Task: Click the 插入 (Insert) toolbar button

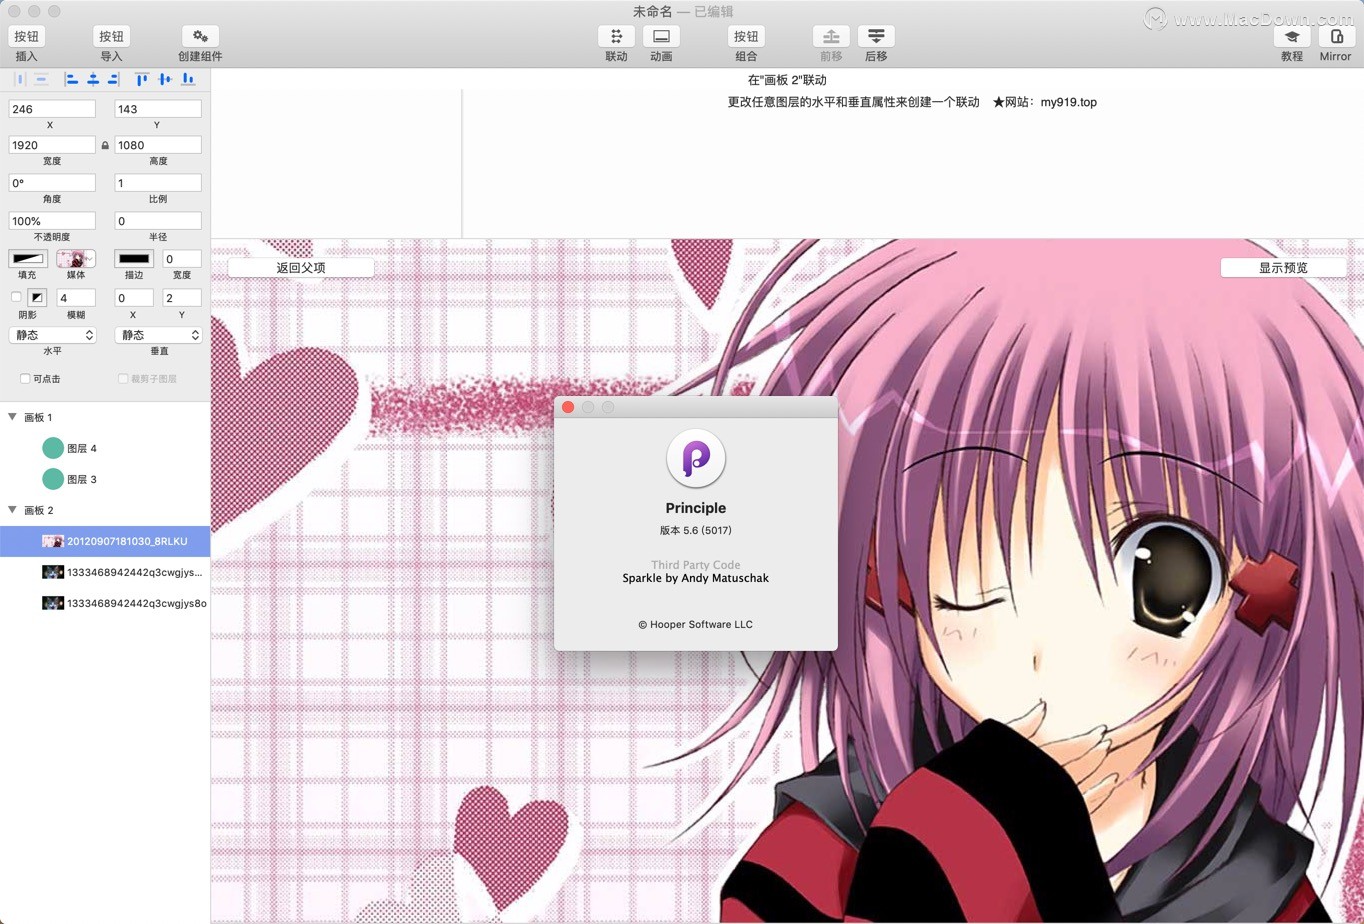Action: [27, 36]
